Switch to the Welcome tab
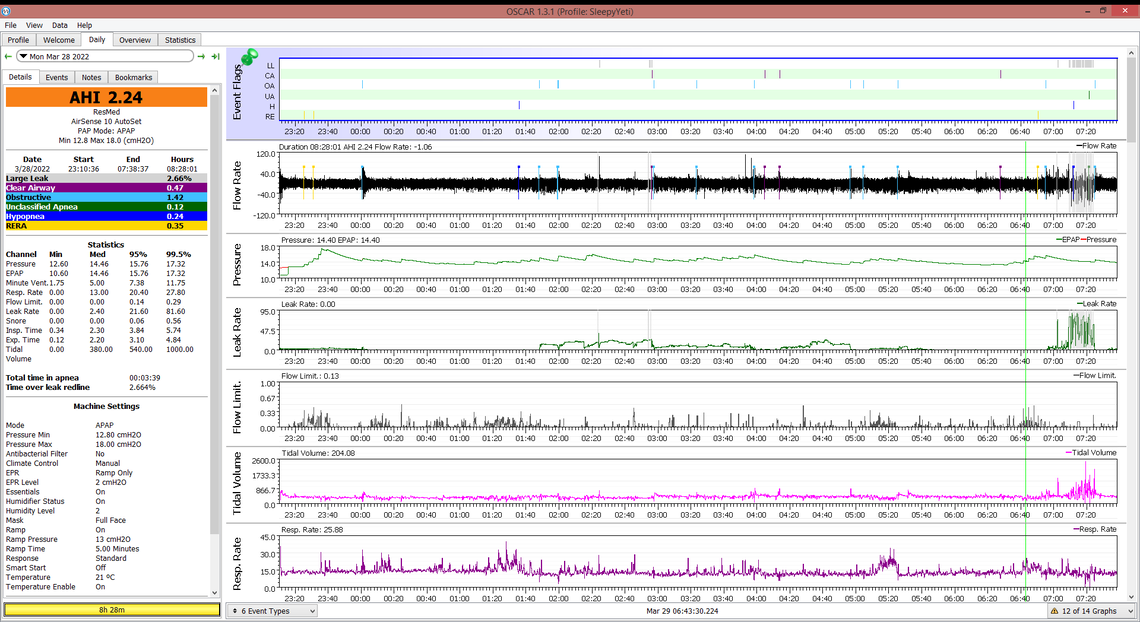 coord(59,40)
